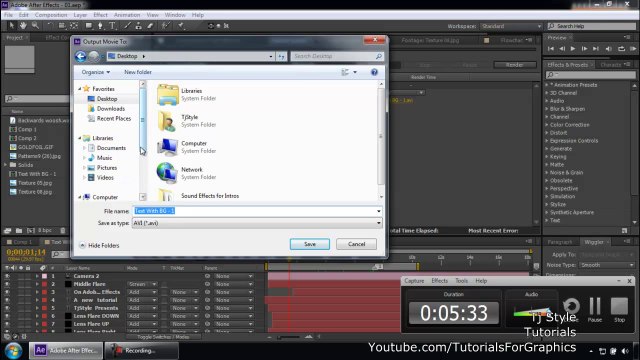The width and height of the screenshot is (640, 360).
Task: Open the File name history dropdown arrow
Action: (378, 211)
